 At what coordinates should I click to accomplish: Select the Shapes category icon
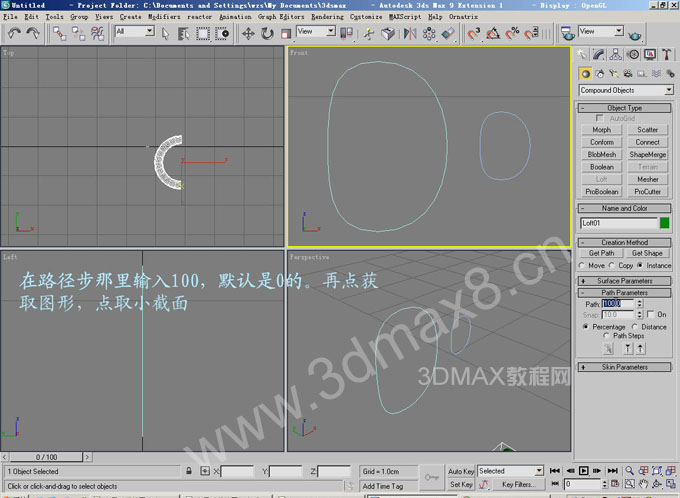click(600, 74)
